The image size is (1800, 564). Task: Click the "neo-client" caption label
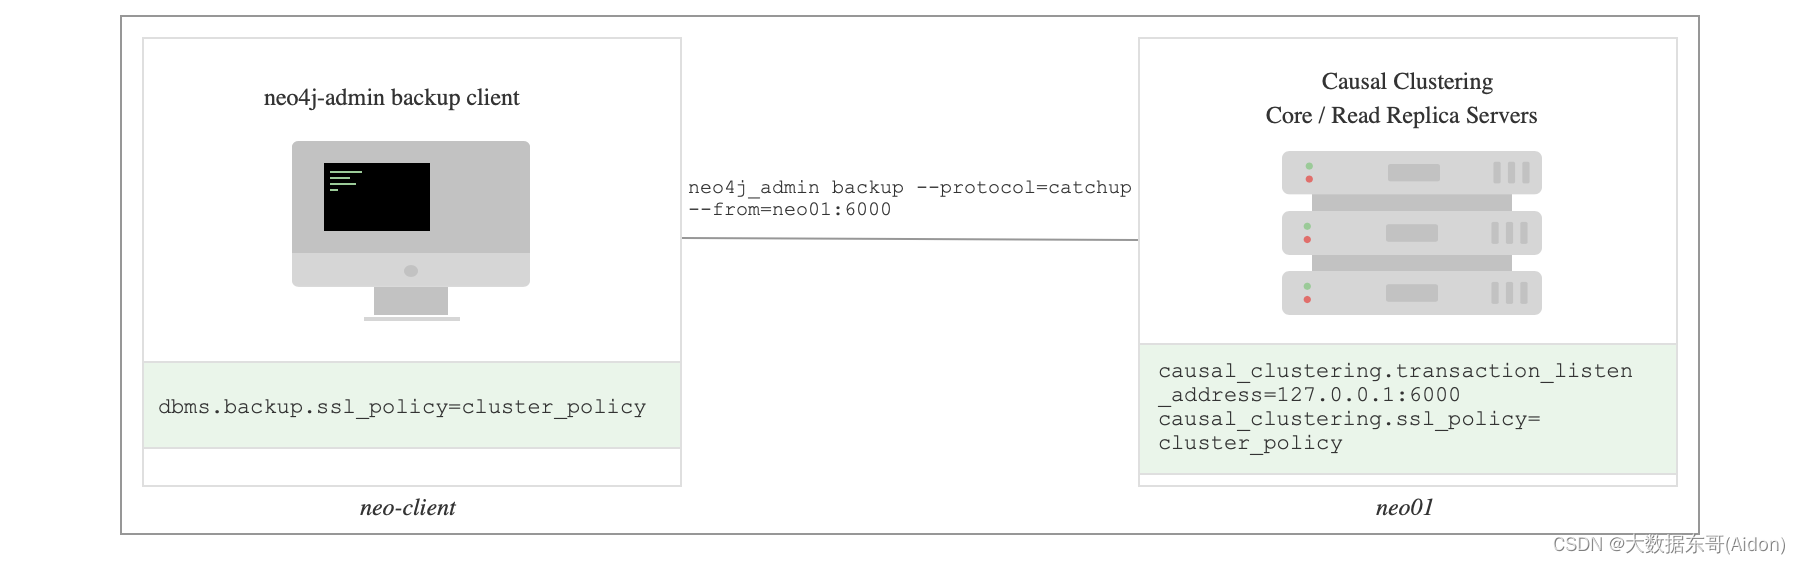click(407, 508)
